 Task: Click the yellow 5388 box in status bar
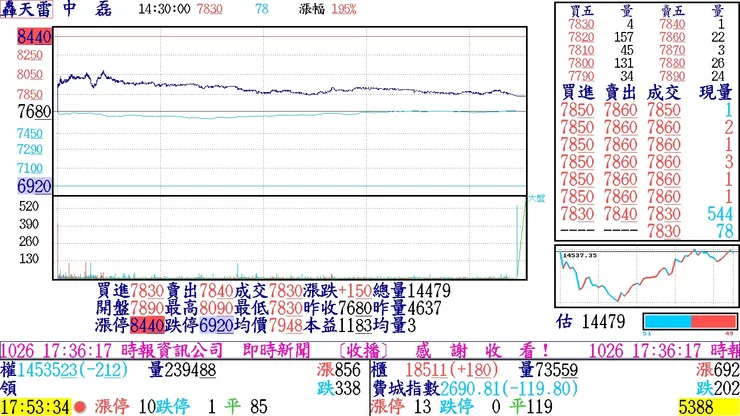click(x=708, y=407)
